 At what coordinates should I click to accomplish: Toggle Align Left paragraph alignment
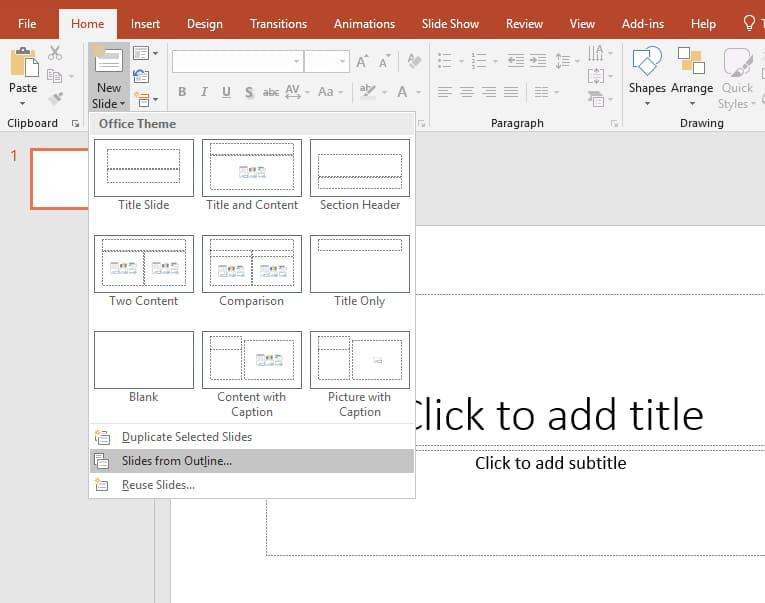(444, 92)
